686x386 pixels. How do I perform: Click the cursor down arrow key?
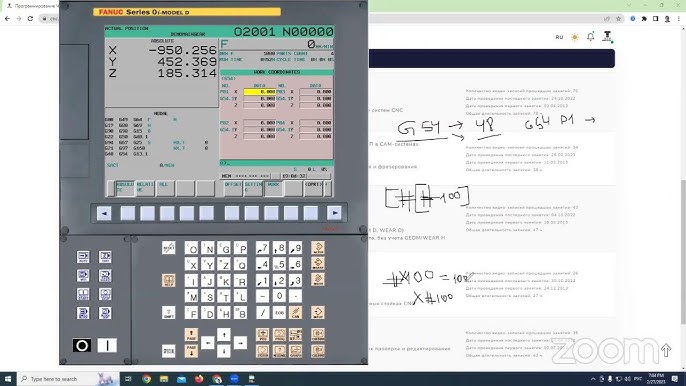click(224, 351)
